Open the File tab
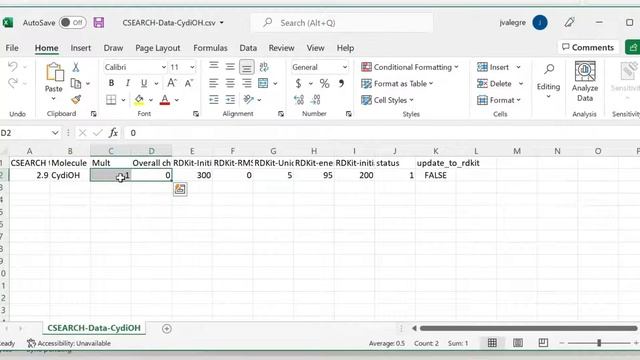Screen dimensions: 640x360 [x=12, y=48]
